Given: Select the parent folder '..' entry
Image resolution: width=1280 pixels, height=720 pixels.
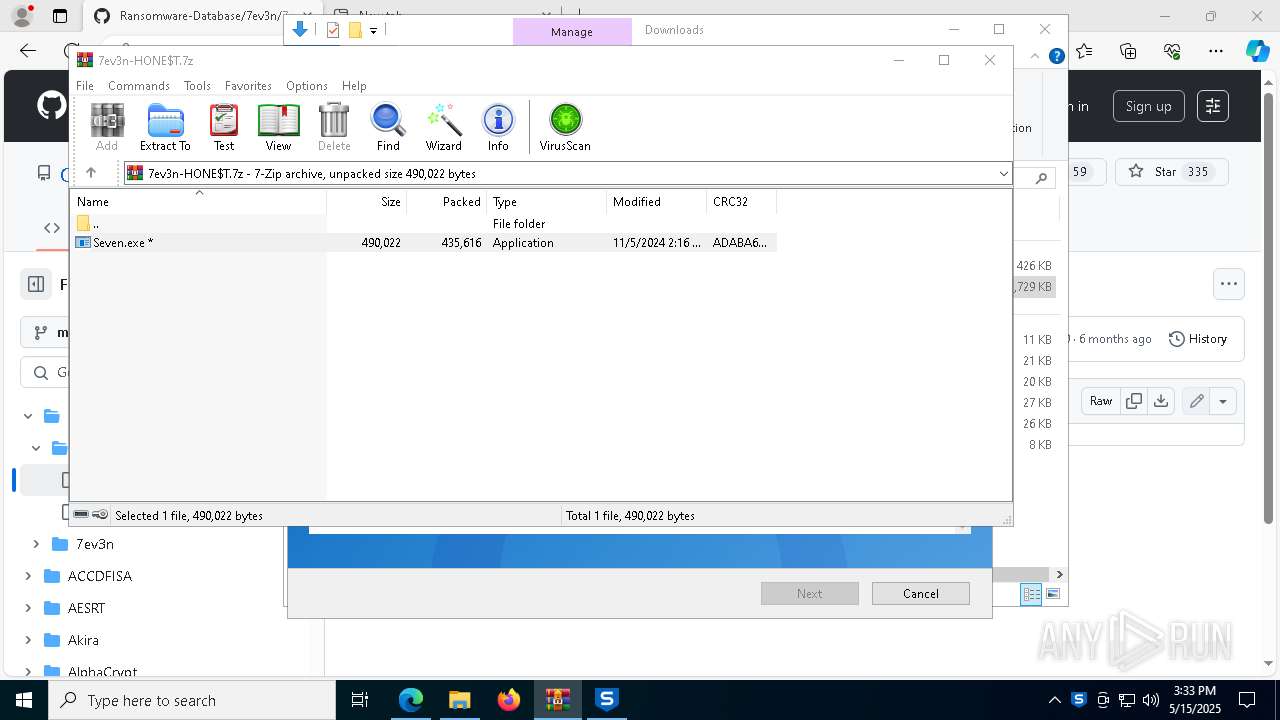Looking at the screenshot, I should pos(425,224).
